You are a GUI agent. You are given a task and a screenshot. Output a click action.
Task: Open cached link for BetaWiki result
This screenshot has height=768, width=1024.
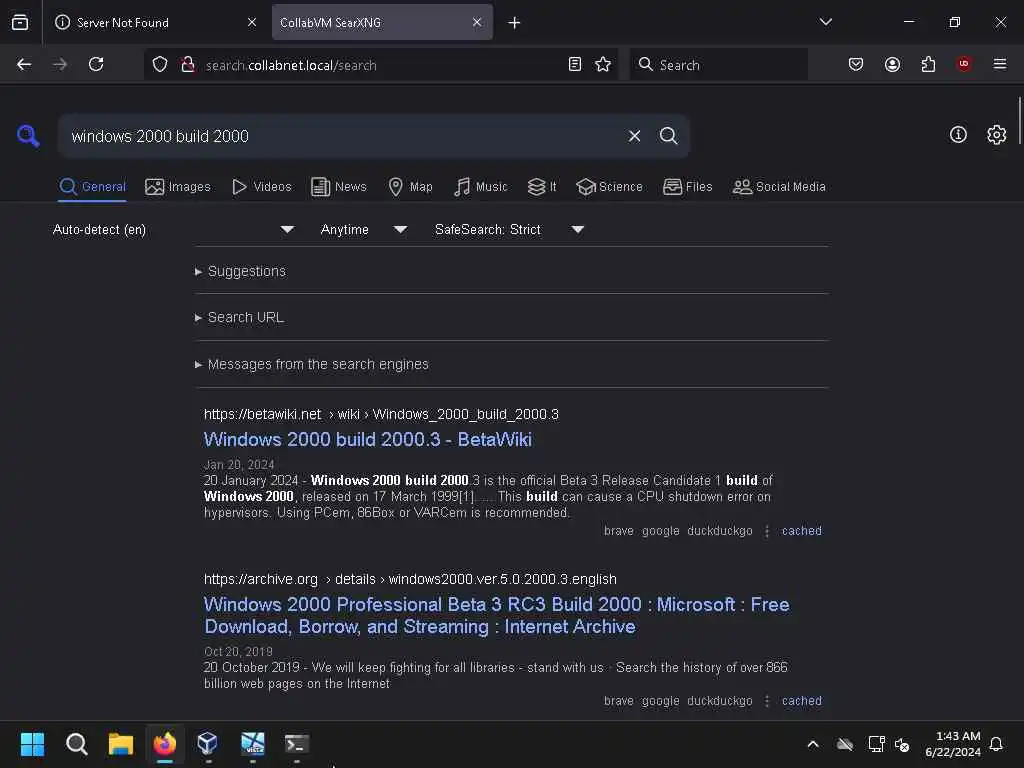[801, 531]
